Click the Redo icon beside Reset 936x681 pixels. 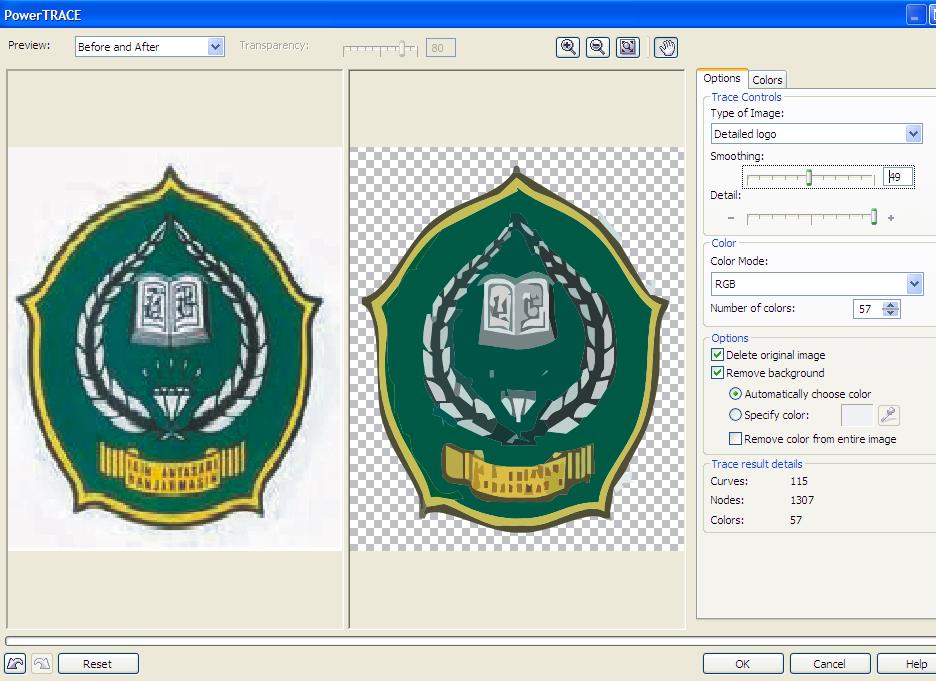click(x=42, y=664)
